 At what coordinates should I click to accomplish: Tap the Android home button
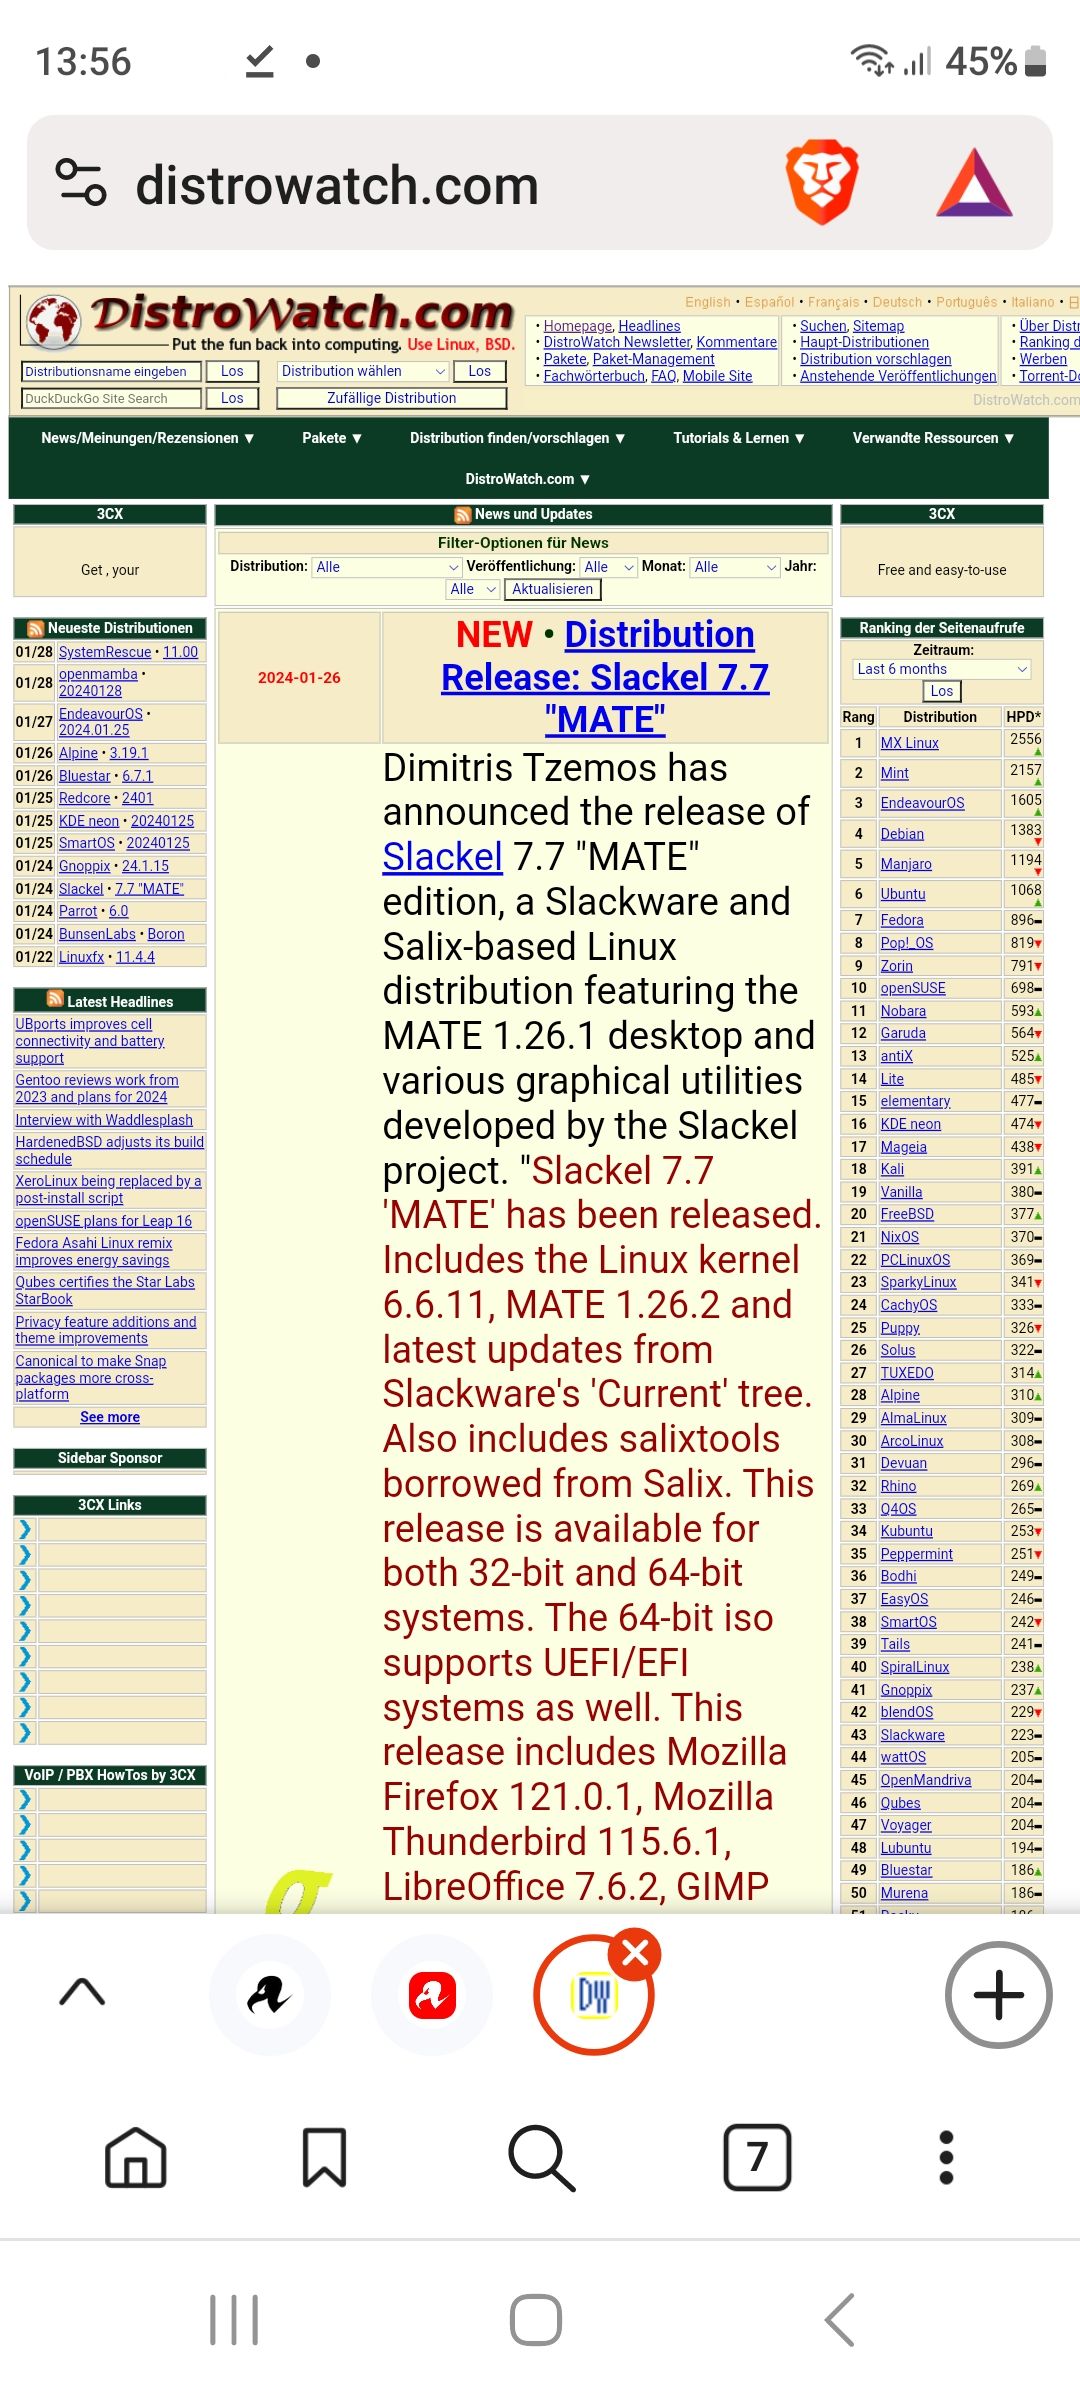(x=536, y=2320)
